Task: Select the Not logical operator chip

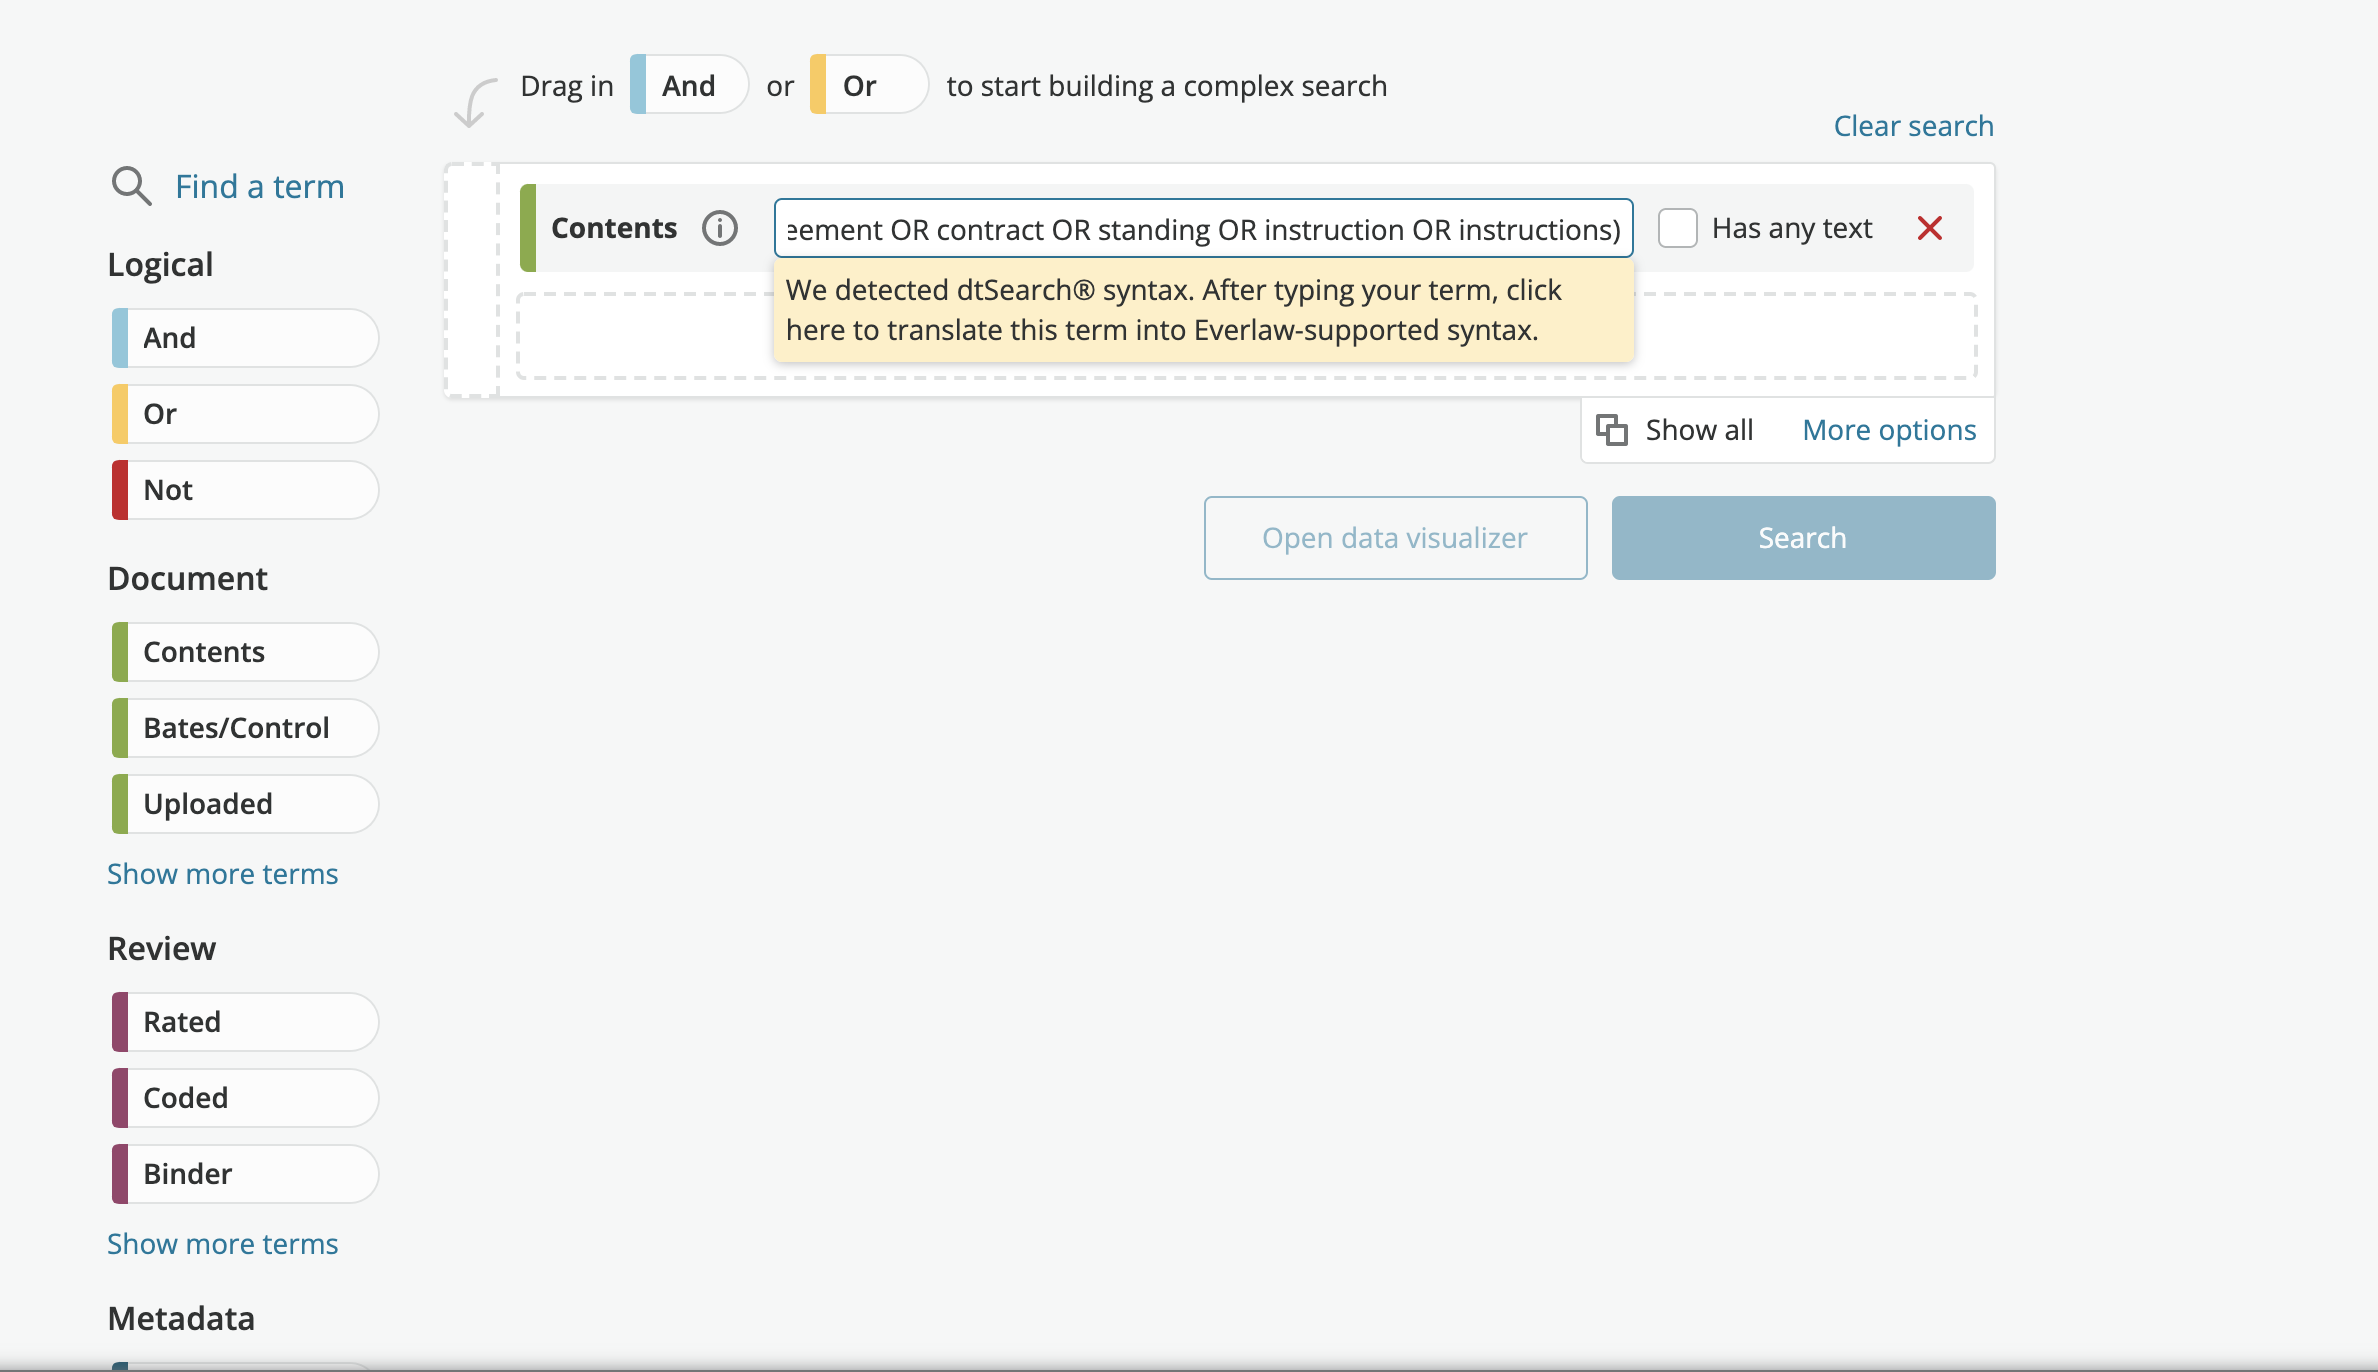Action: tap(243, 489)
